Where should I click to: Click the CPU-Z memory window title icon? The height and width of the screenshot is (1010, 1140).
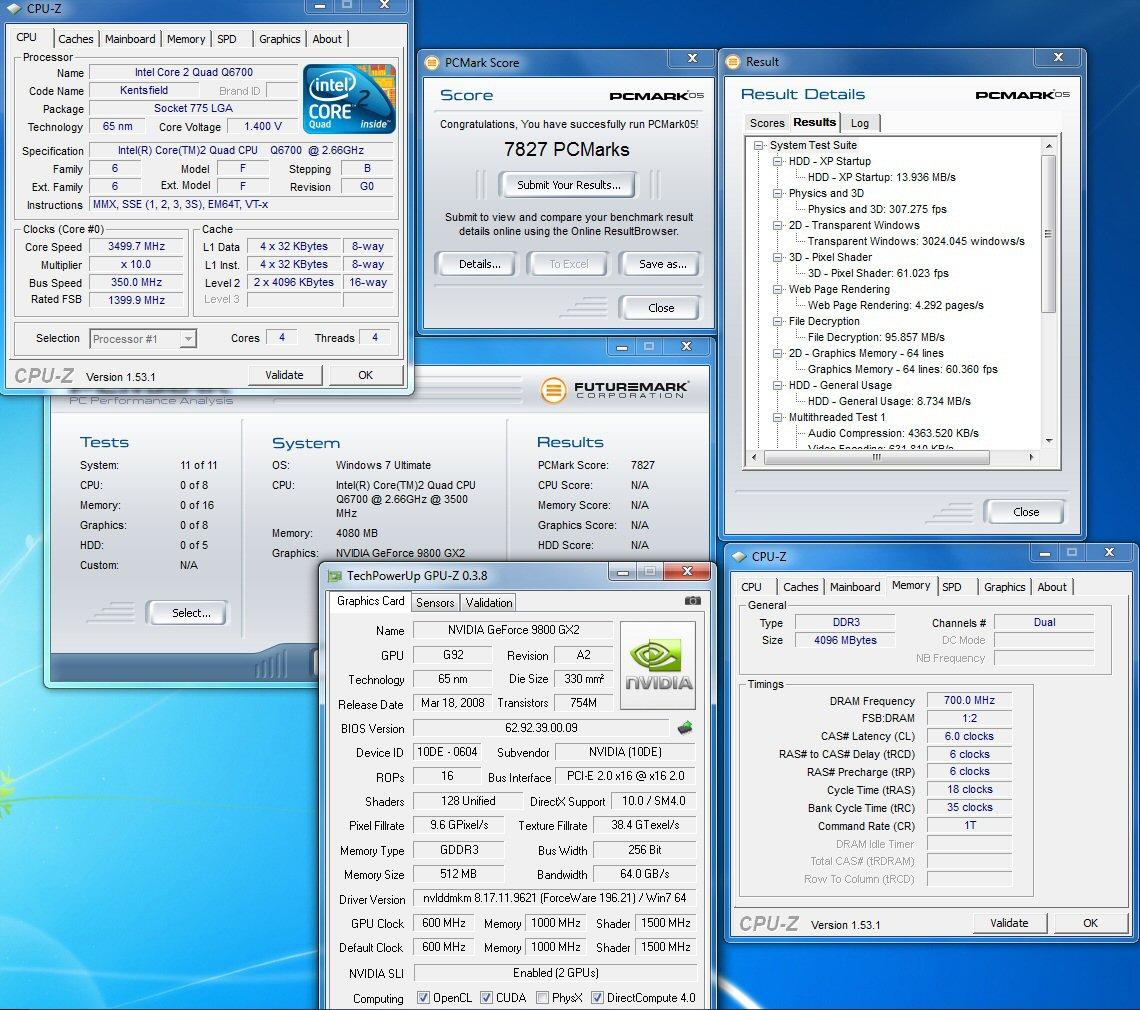click(x=739, y=556)
